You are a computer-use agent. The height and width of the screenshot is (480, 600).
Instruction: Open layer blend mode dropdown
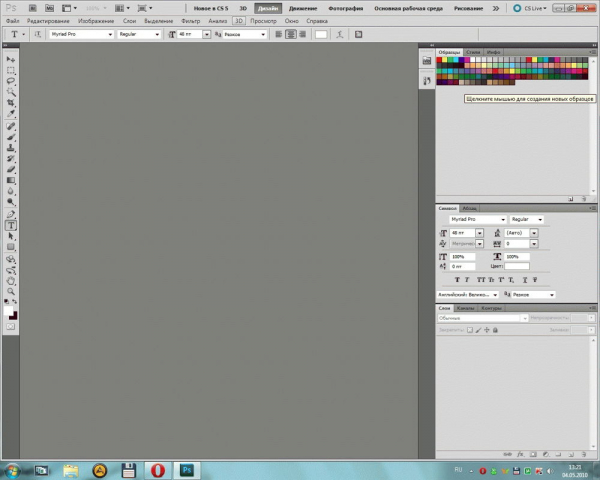coord(483,318)
